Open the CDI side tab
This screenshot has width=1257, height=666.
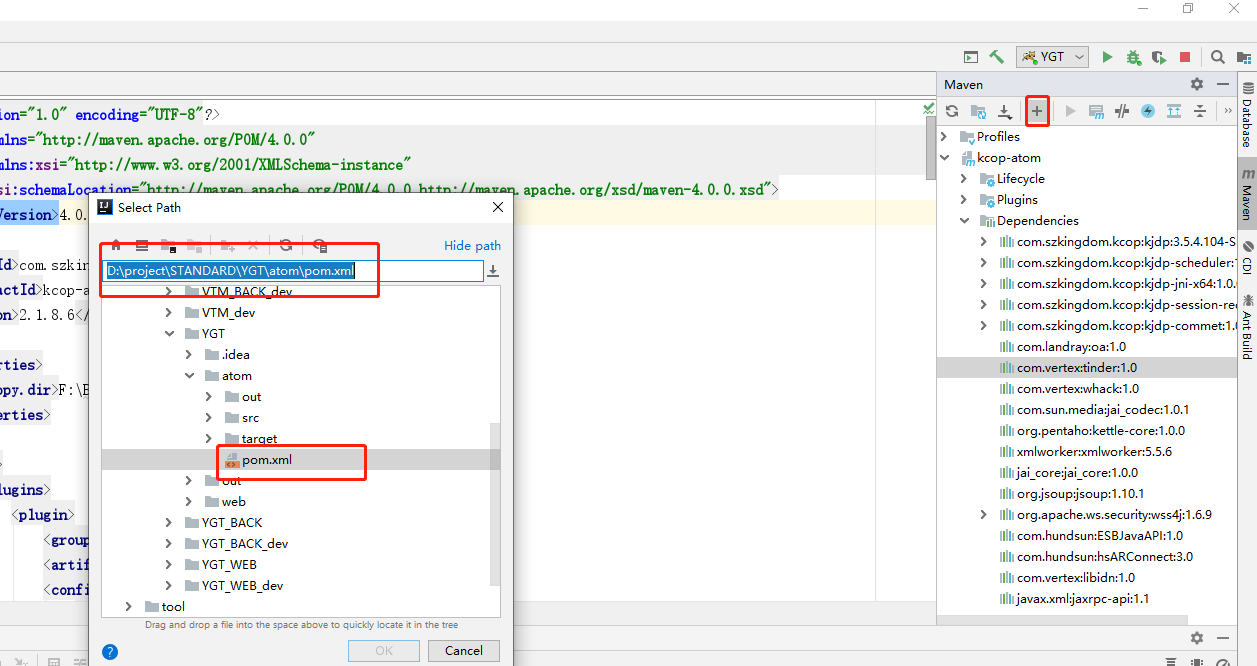click(1247, 258)
